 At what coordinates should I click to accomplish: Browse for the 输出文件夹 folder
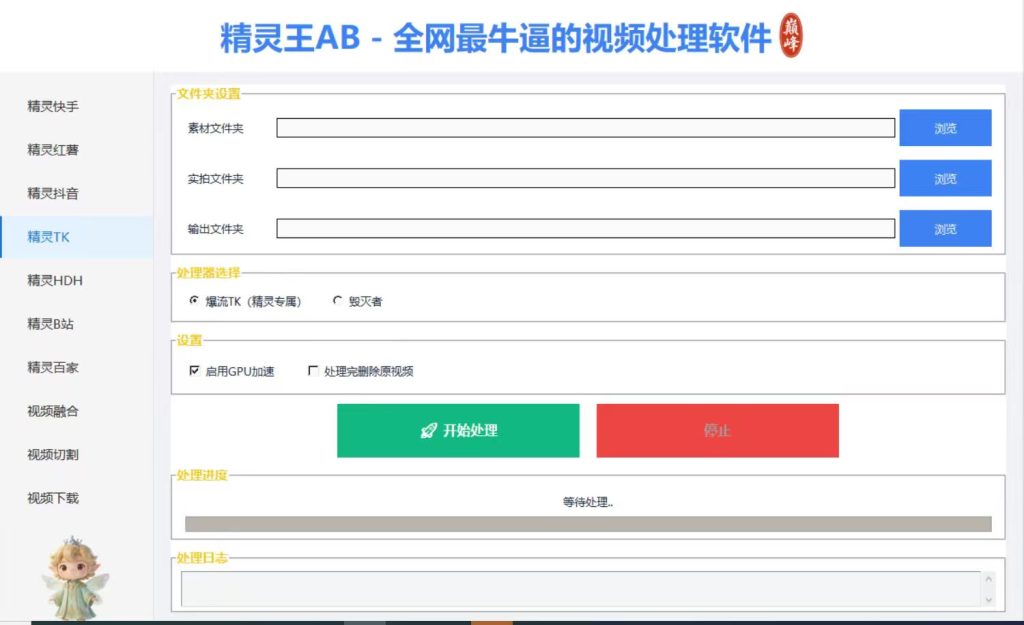[945, 229]
